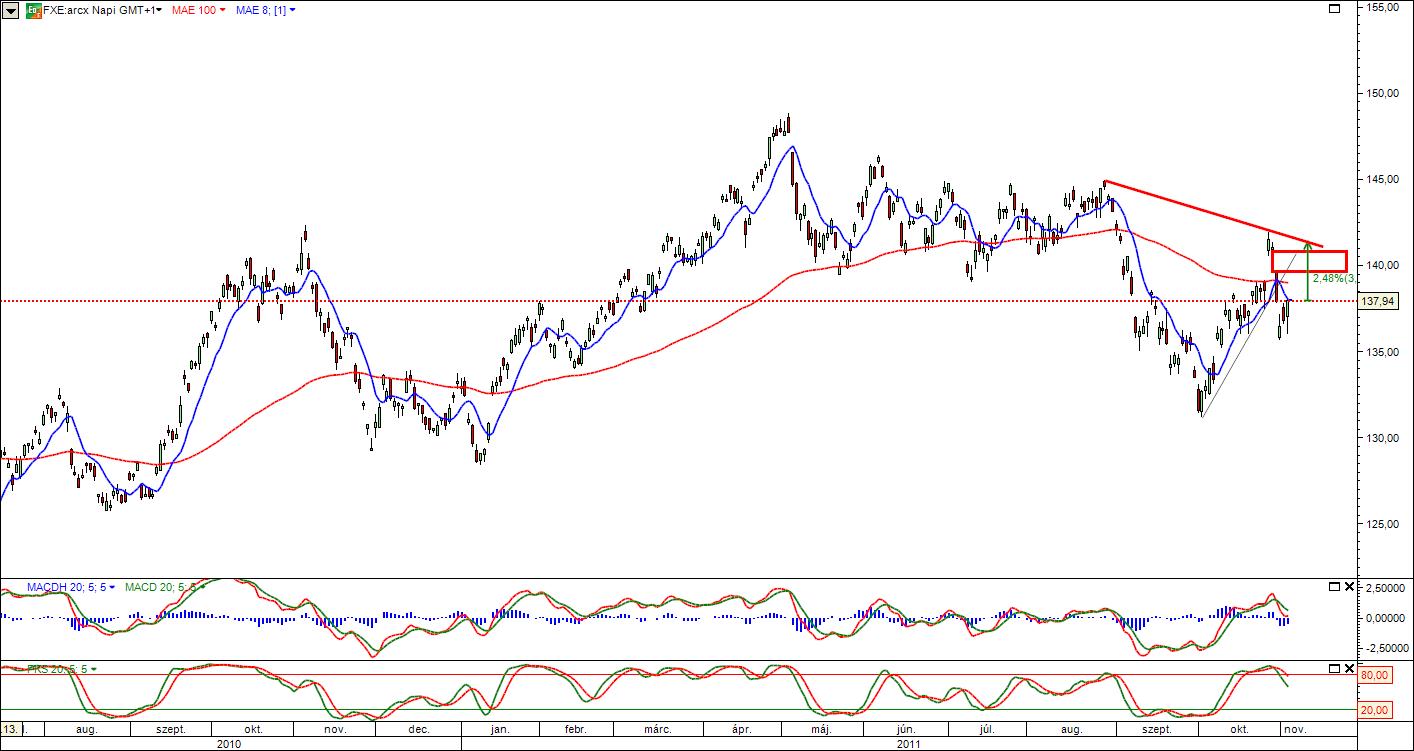
Task: Click the 137,94 current price label
Action: (1378, 301)
